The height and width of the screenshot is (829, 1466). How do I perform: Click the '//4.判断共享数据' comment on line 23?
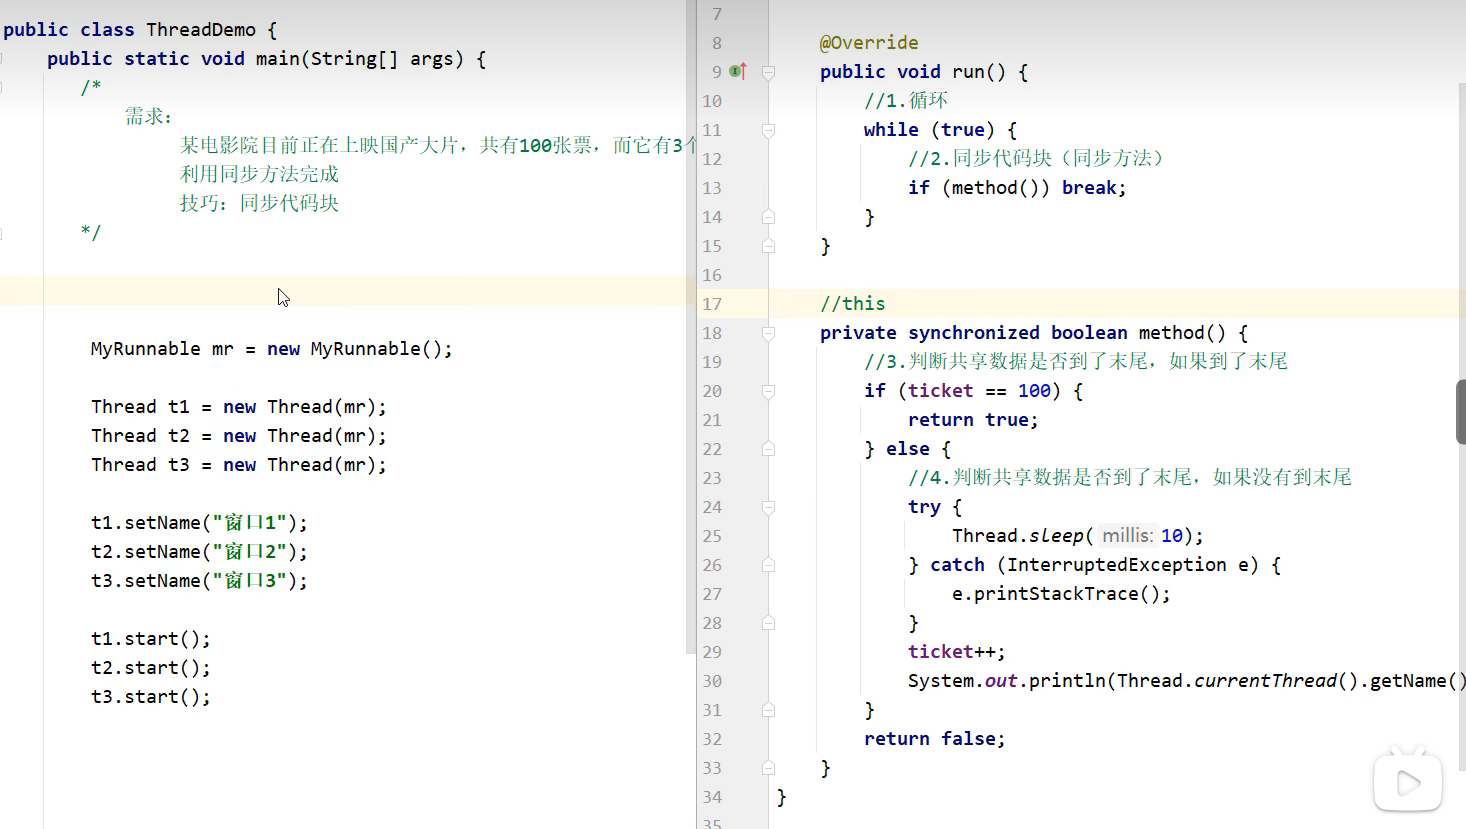[1130, 478]
